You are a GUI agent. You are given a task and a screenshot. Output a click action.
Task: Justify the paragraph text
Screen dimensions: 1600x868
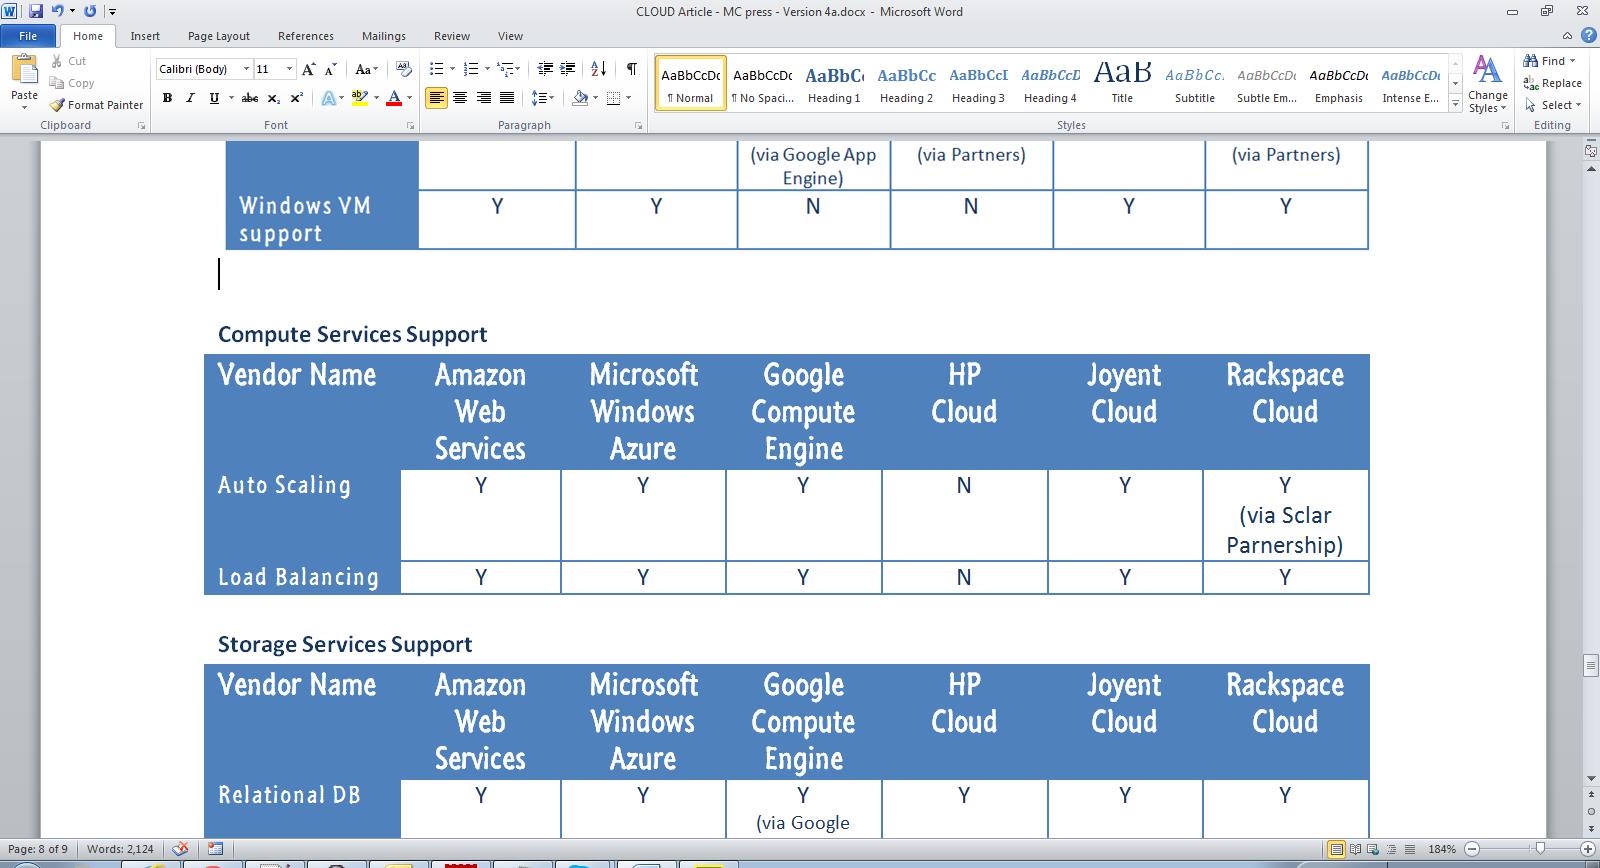pyautogui.click(x=508, y=98)
